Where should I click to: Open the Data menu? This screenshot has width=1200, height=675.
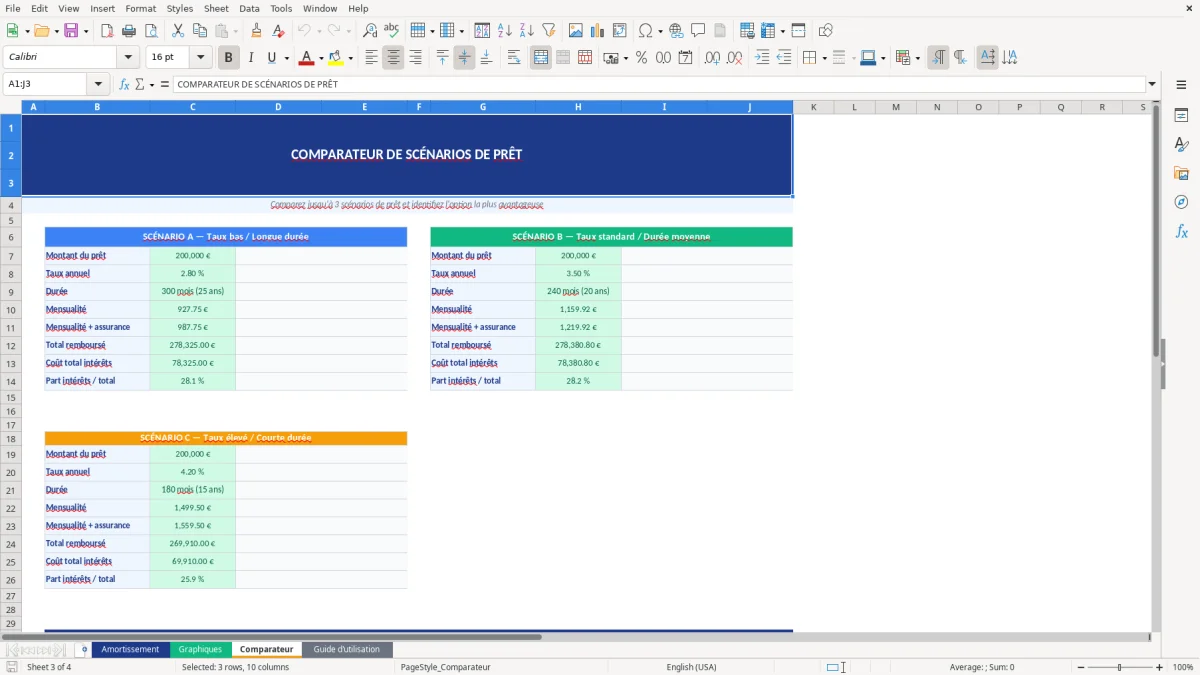point(248,8)
